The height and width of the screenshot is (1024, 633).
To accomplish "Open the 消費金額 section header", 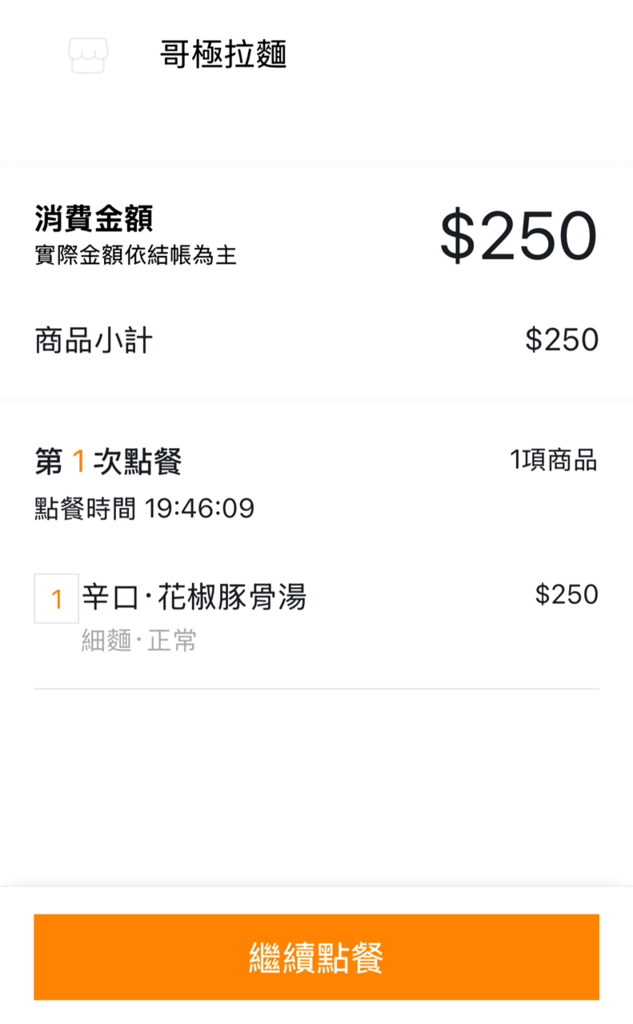I will point(86,215).
